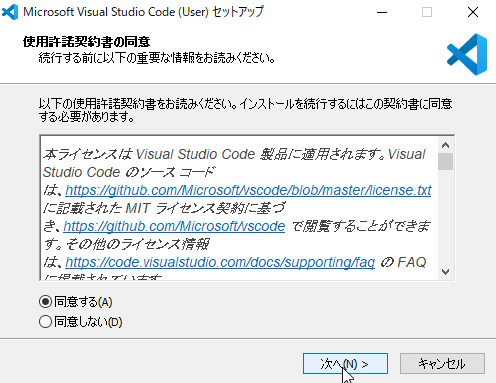This screenshot has height=383, width=496.
Task: Click empty scrollbar track below the thumb
Action: (x=445, y=217)
